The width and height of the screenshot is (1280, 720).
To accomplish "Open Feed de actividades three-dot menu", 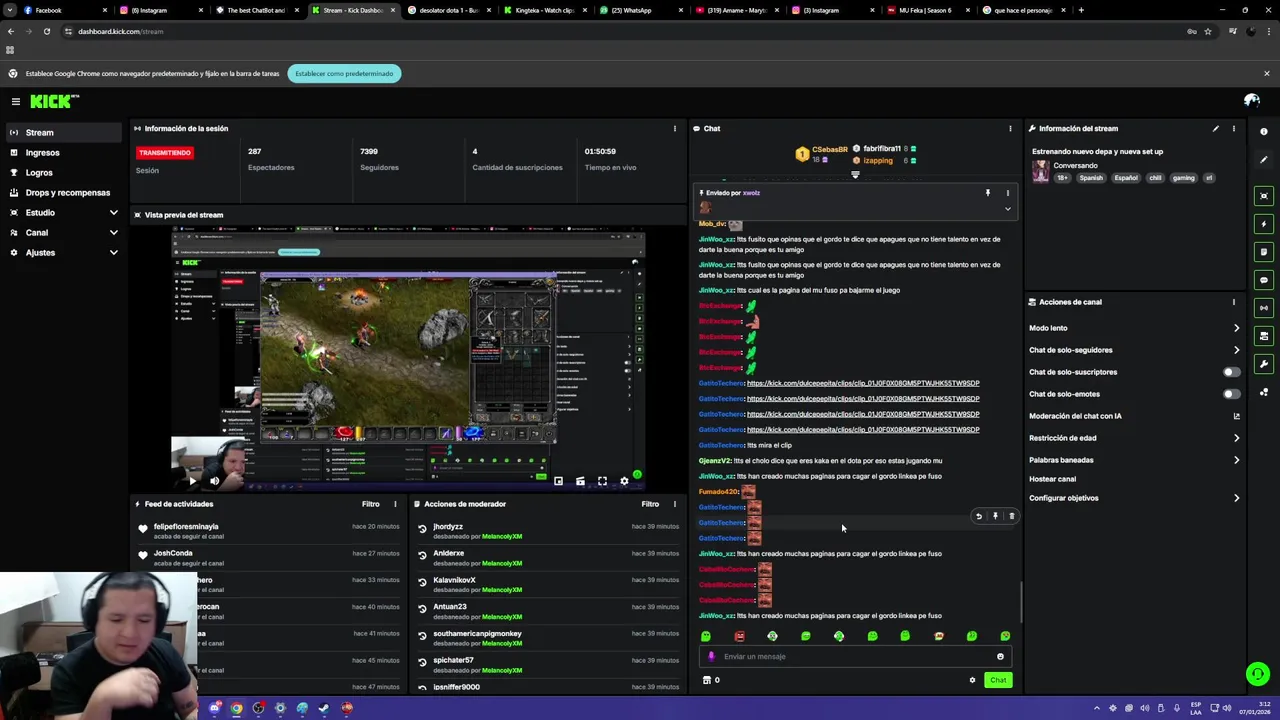I will [395, 504].
